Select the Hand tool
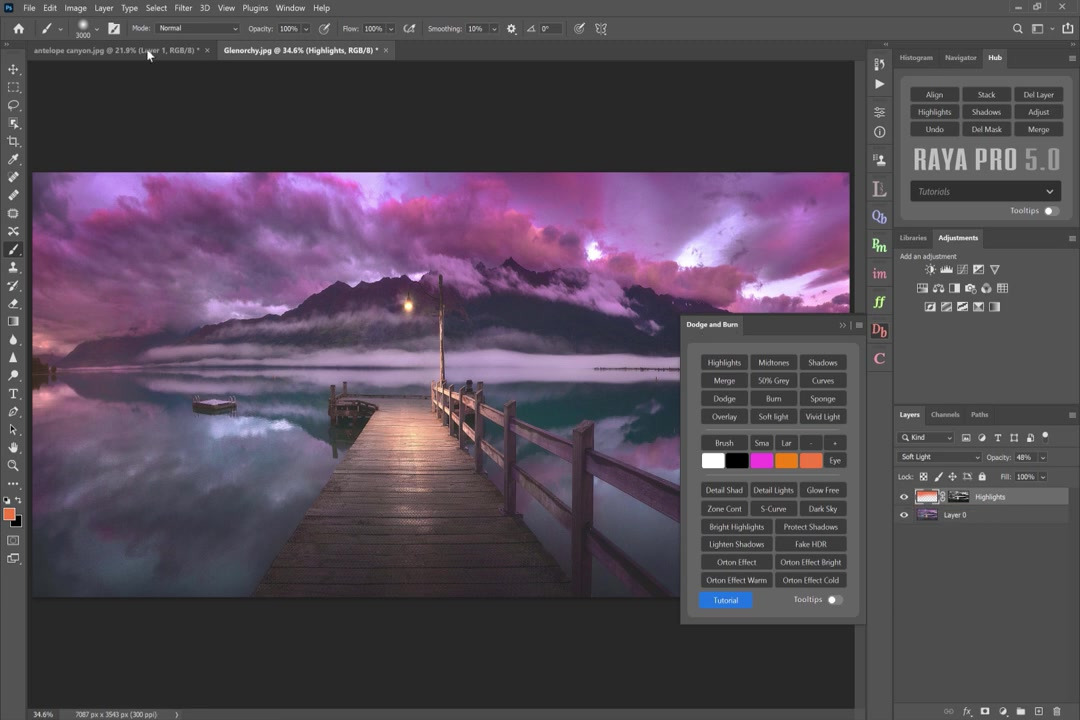 tap(13, 448)
